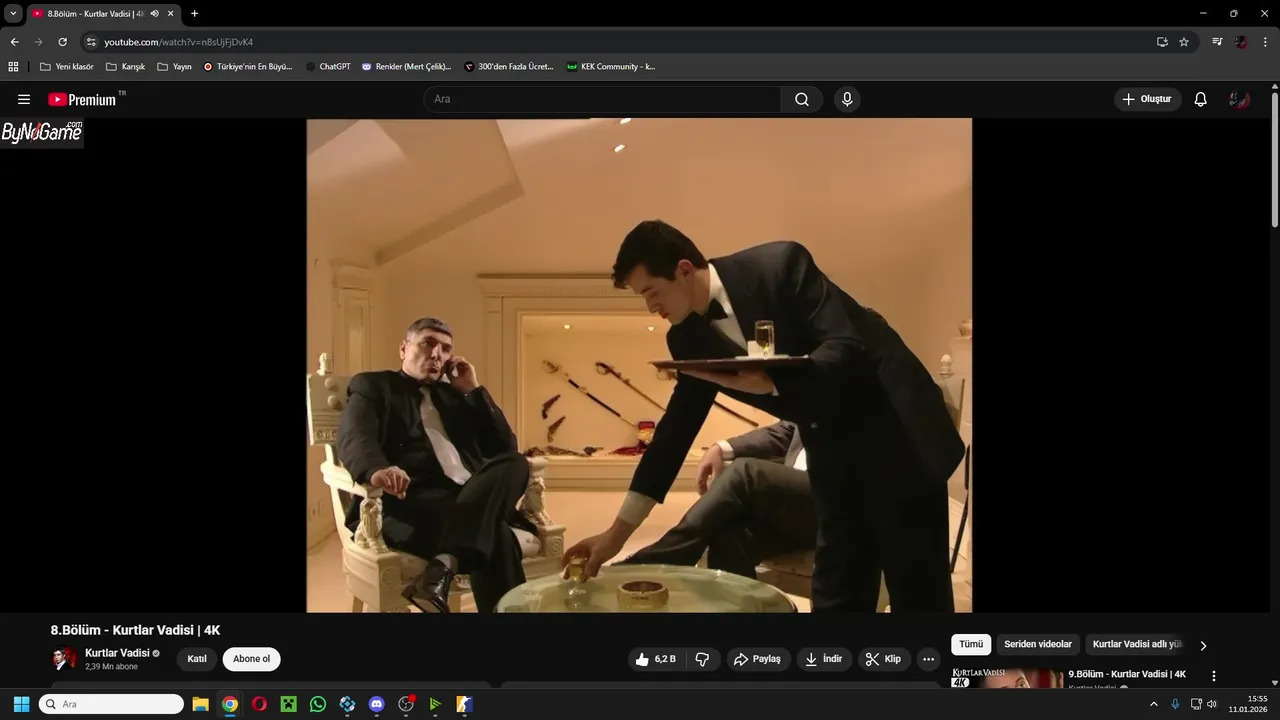Viewport: 1280px width, 720px height.
Task: Open media controls icon in Chrome toolbar
Action: (x=1217, y=42)
